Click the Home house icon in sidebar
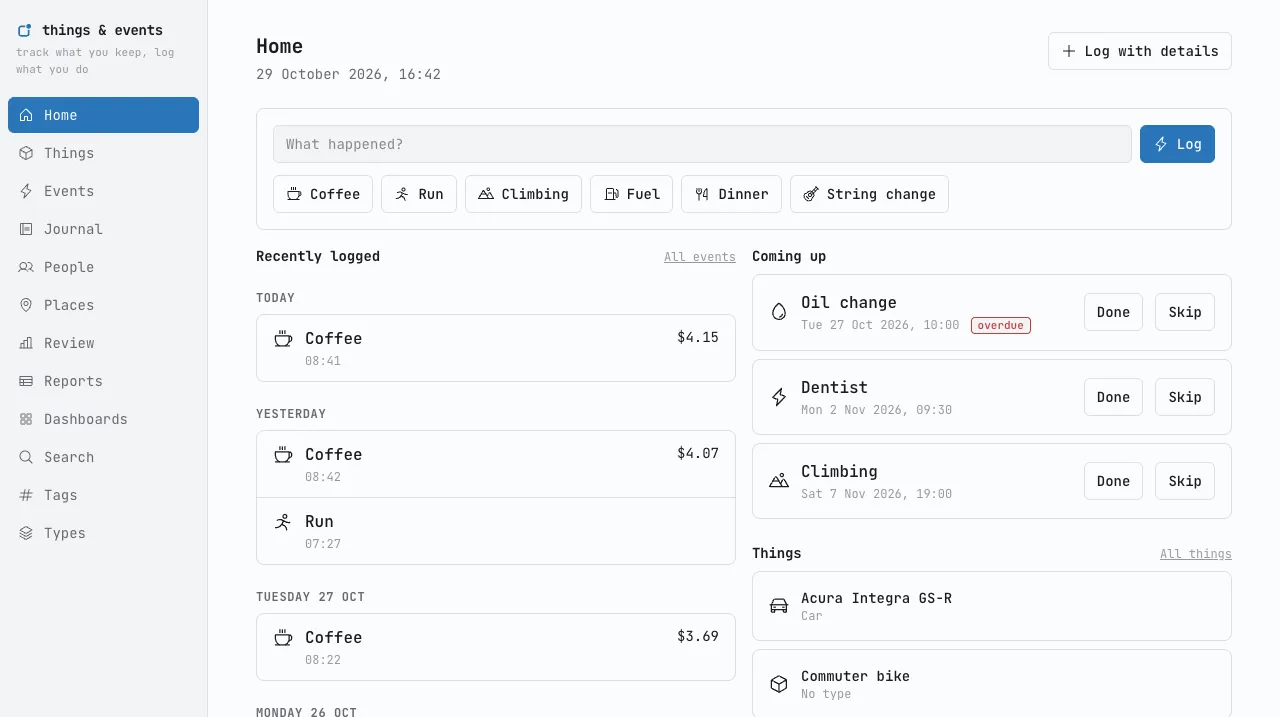This screenshot has width=1280, height=717. pyautogui.click(x=26, y=115)
